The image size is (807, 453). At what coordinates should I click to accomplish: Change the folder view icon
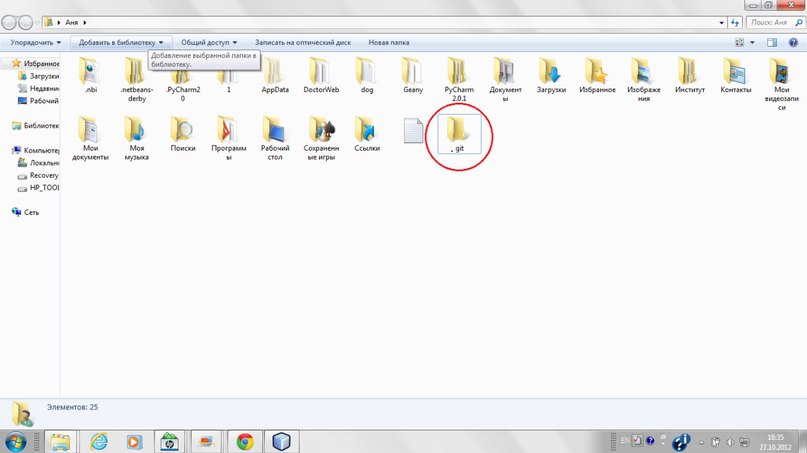740,43
